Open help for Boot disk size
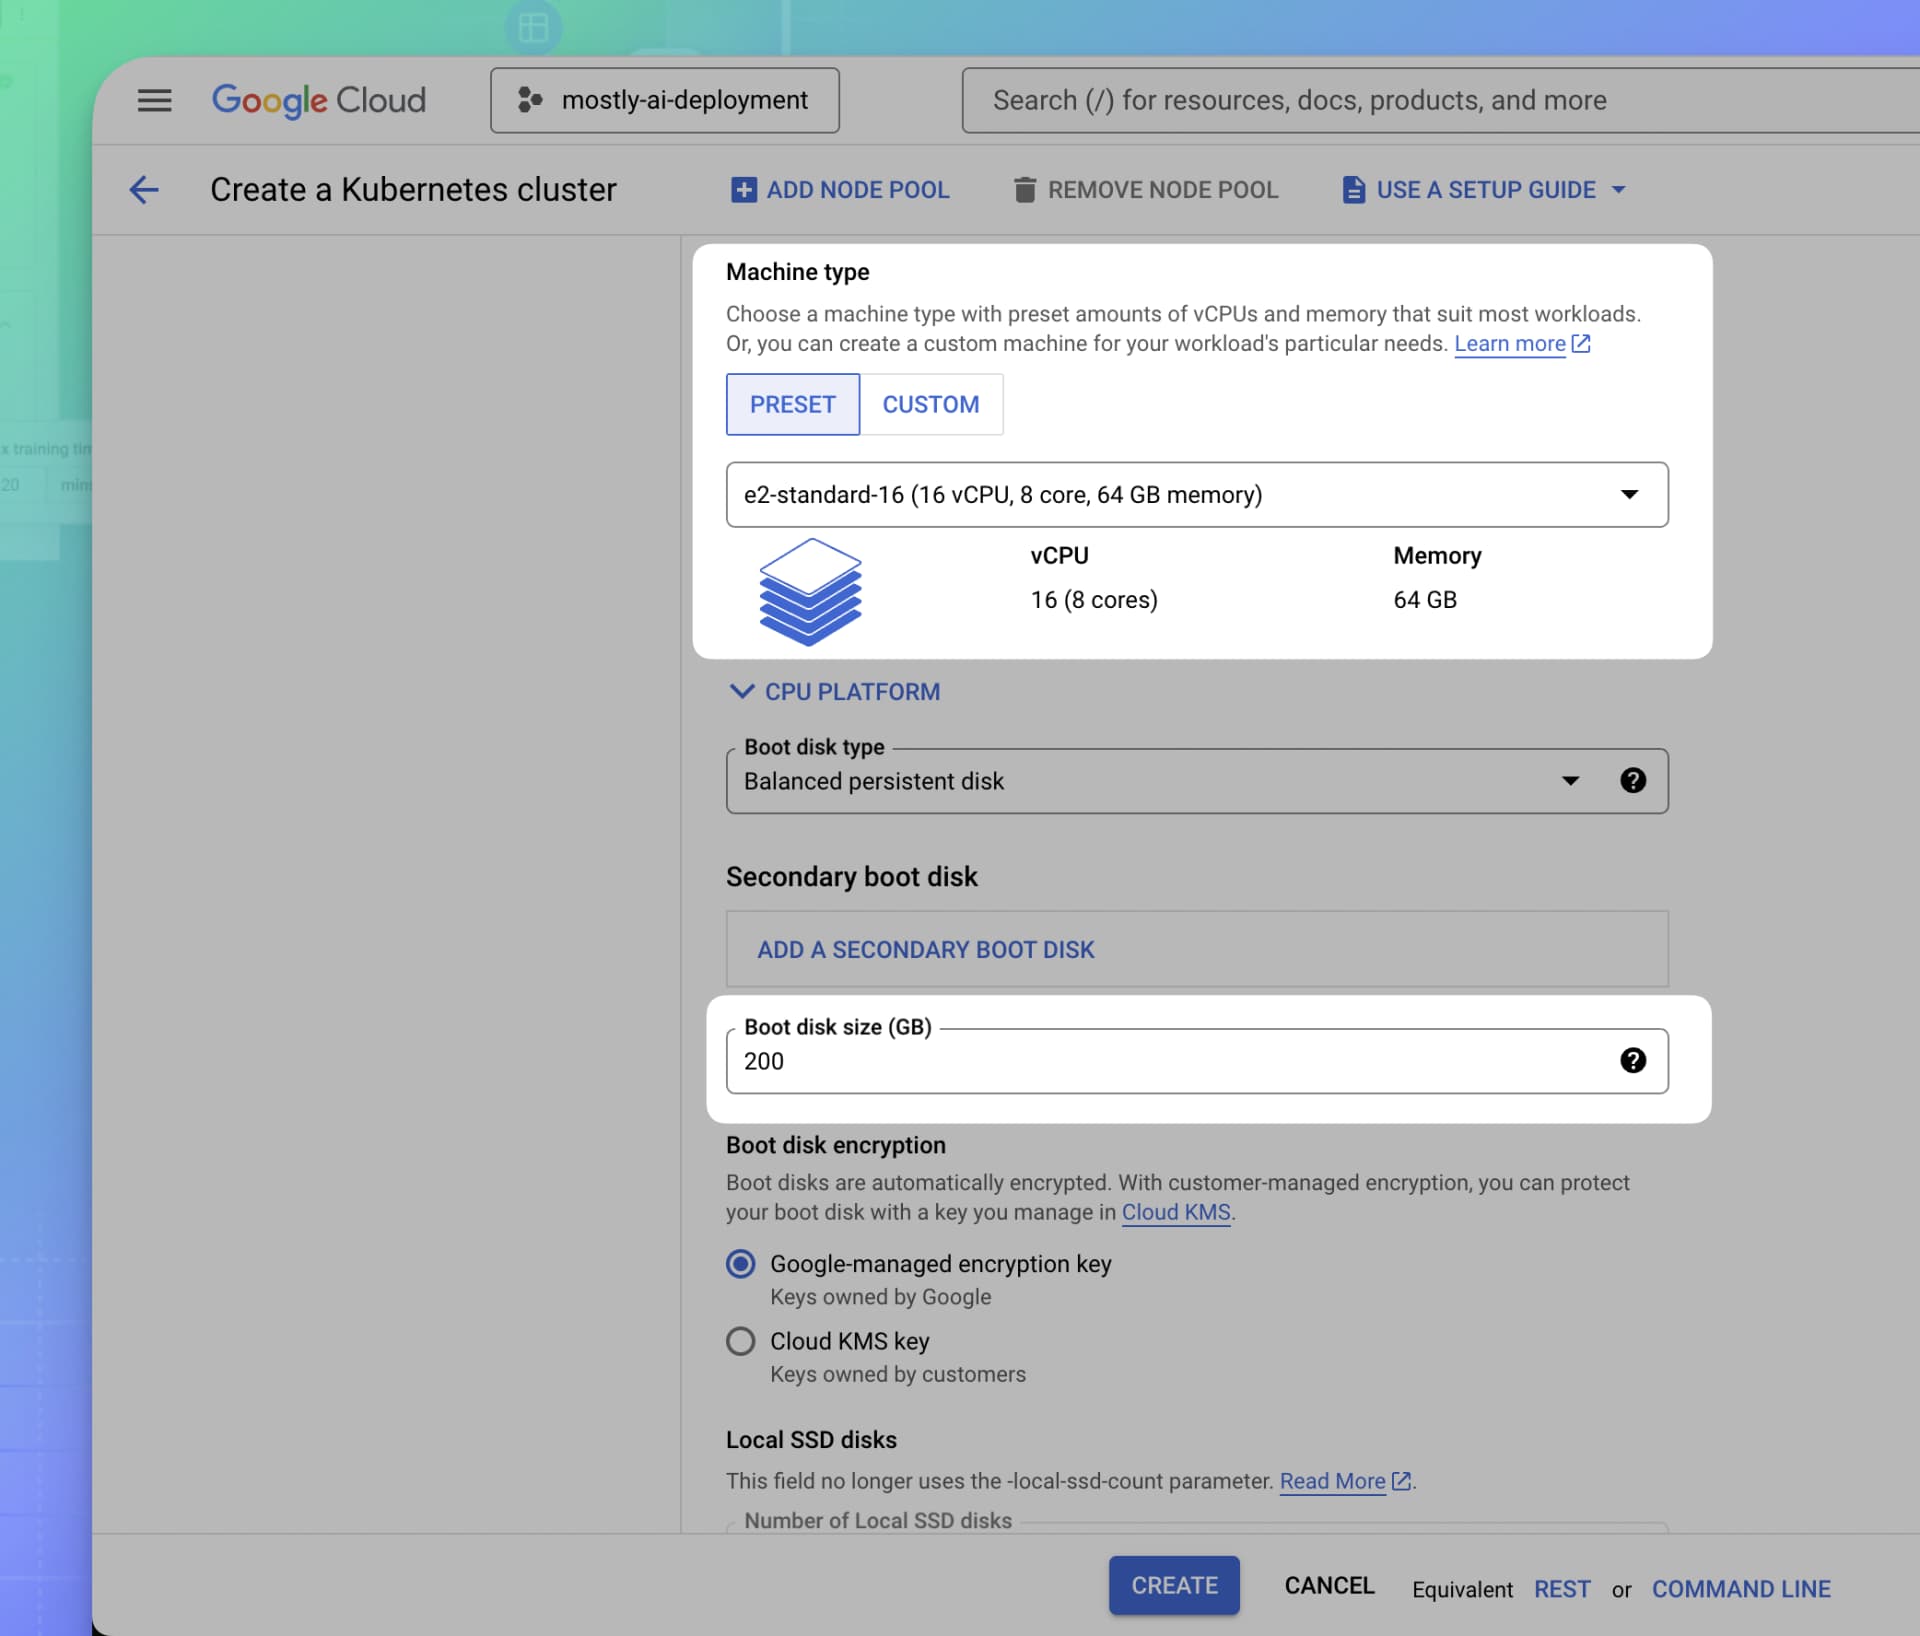 click(x=1633, y=1061)
